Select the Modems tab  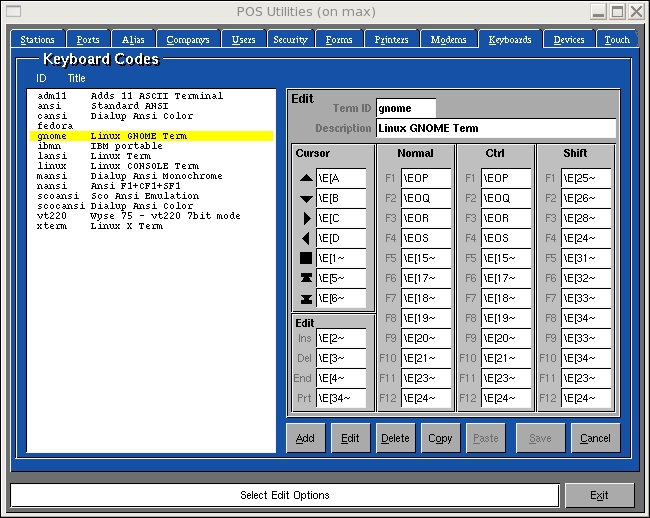pos(448,39)
